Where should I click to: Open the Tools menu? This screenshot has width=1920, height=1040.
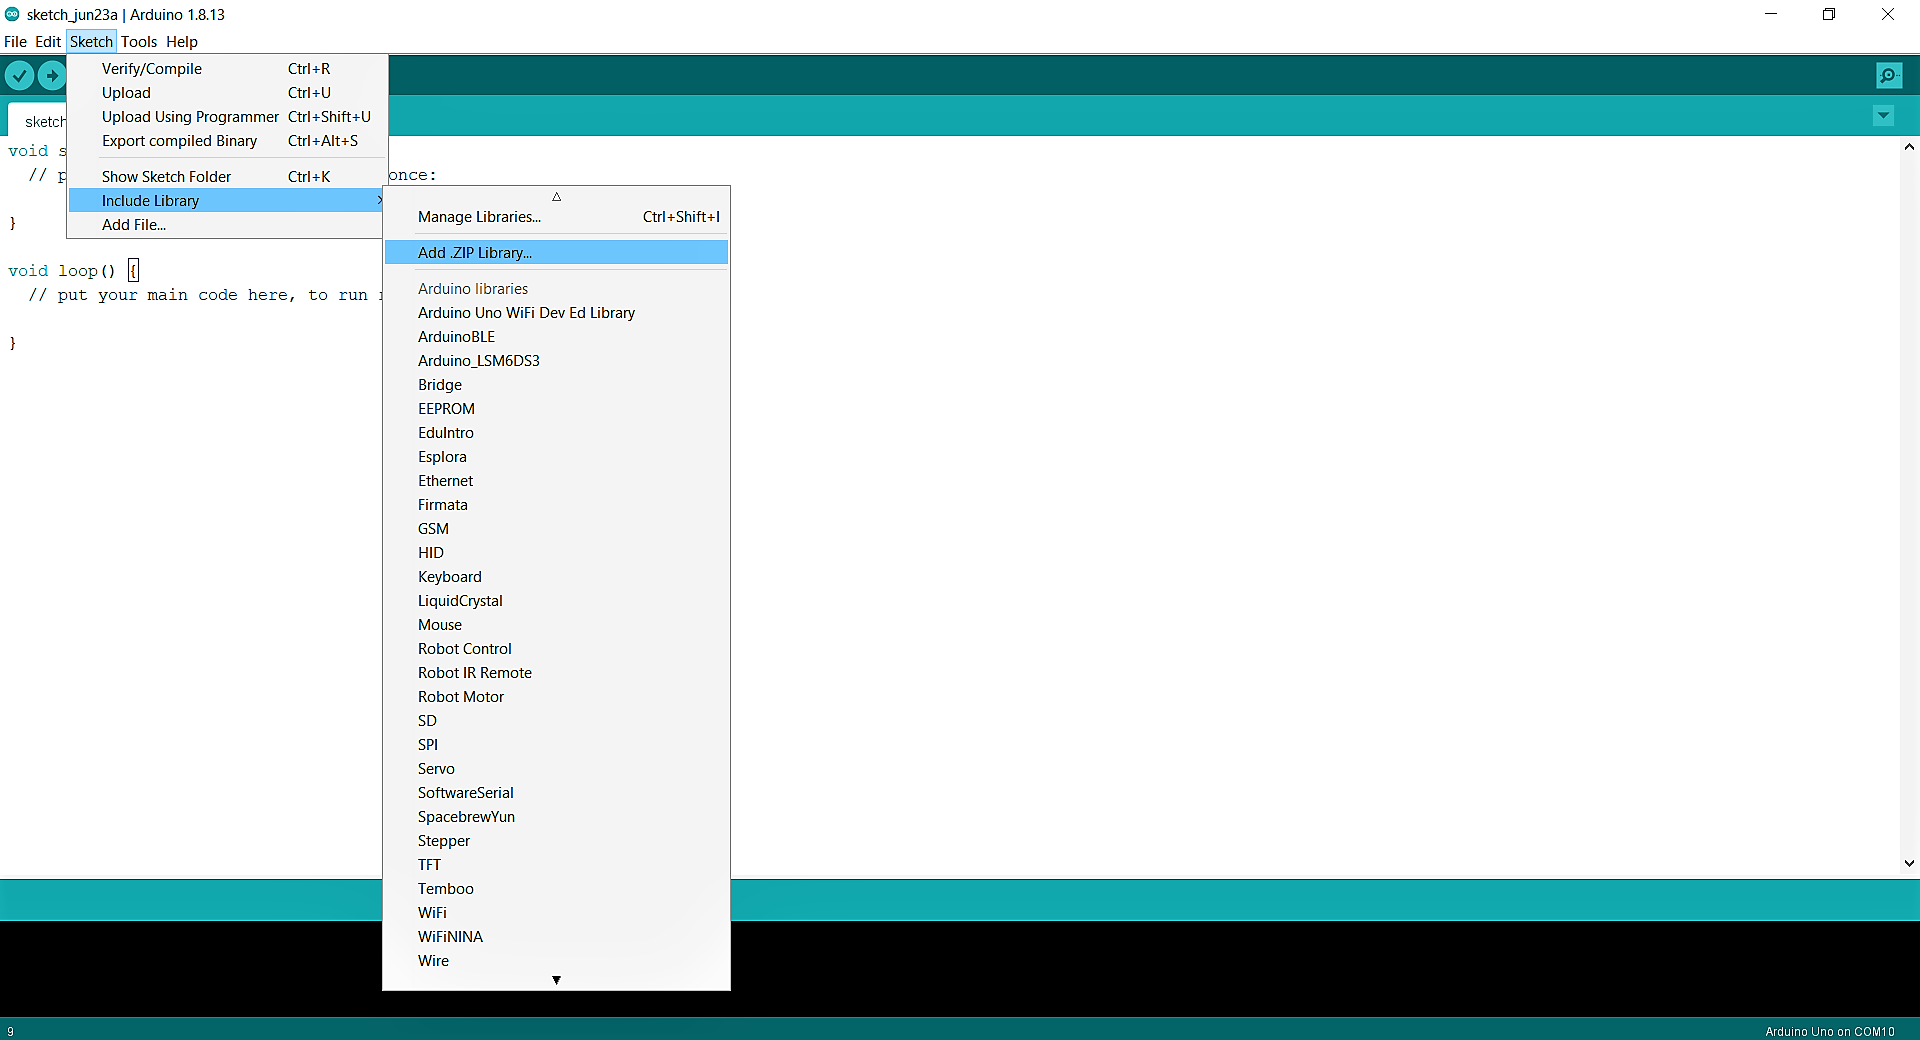pyautogui.click(x=139, y=42)
